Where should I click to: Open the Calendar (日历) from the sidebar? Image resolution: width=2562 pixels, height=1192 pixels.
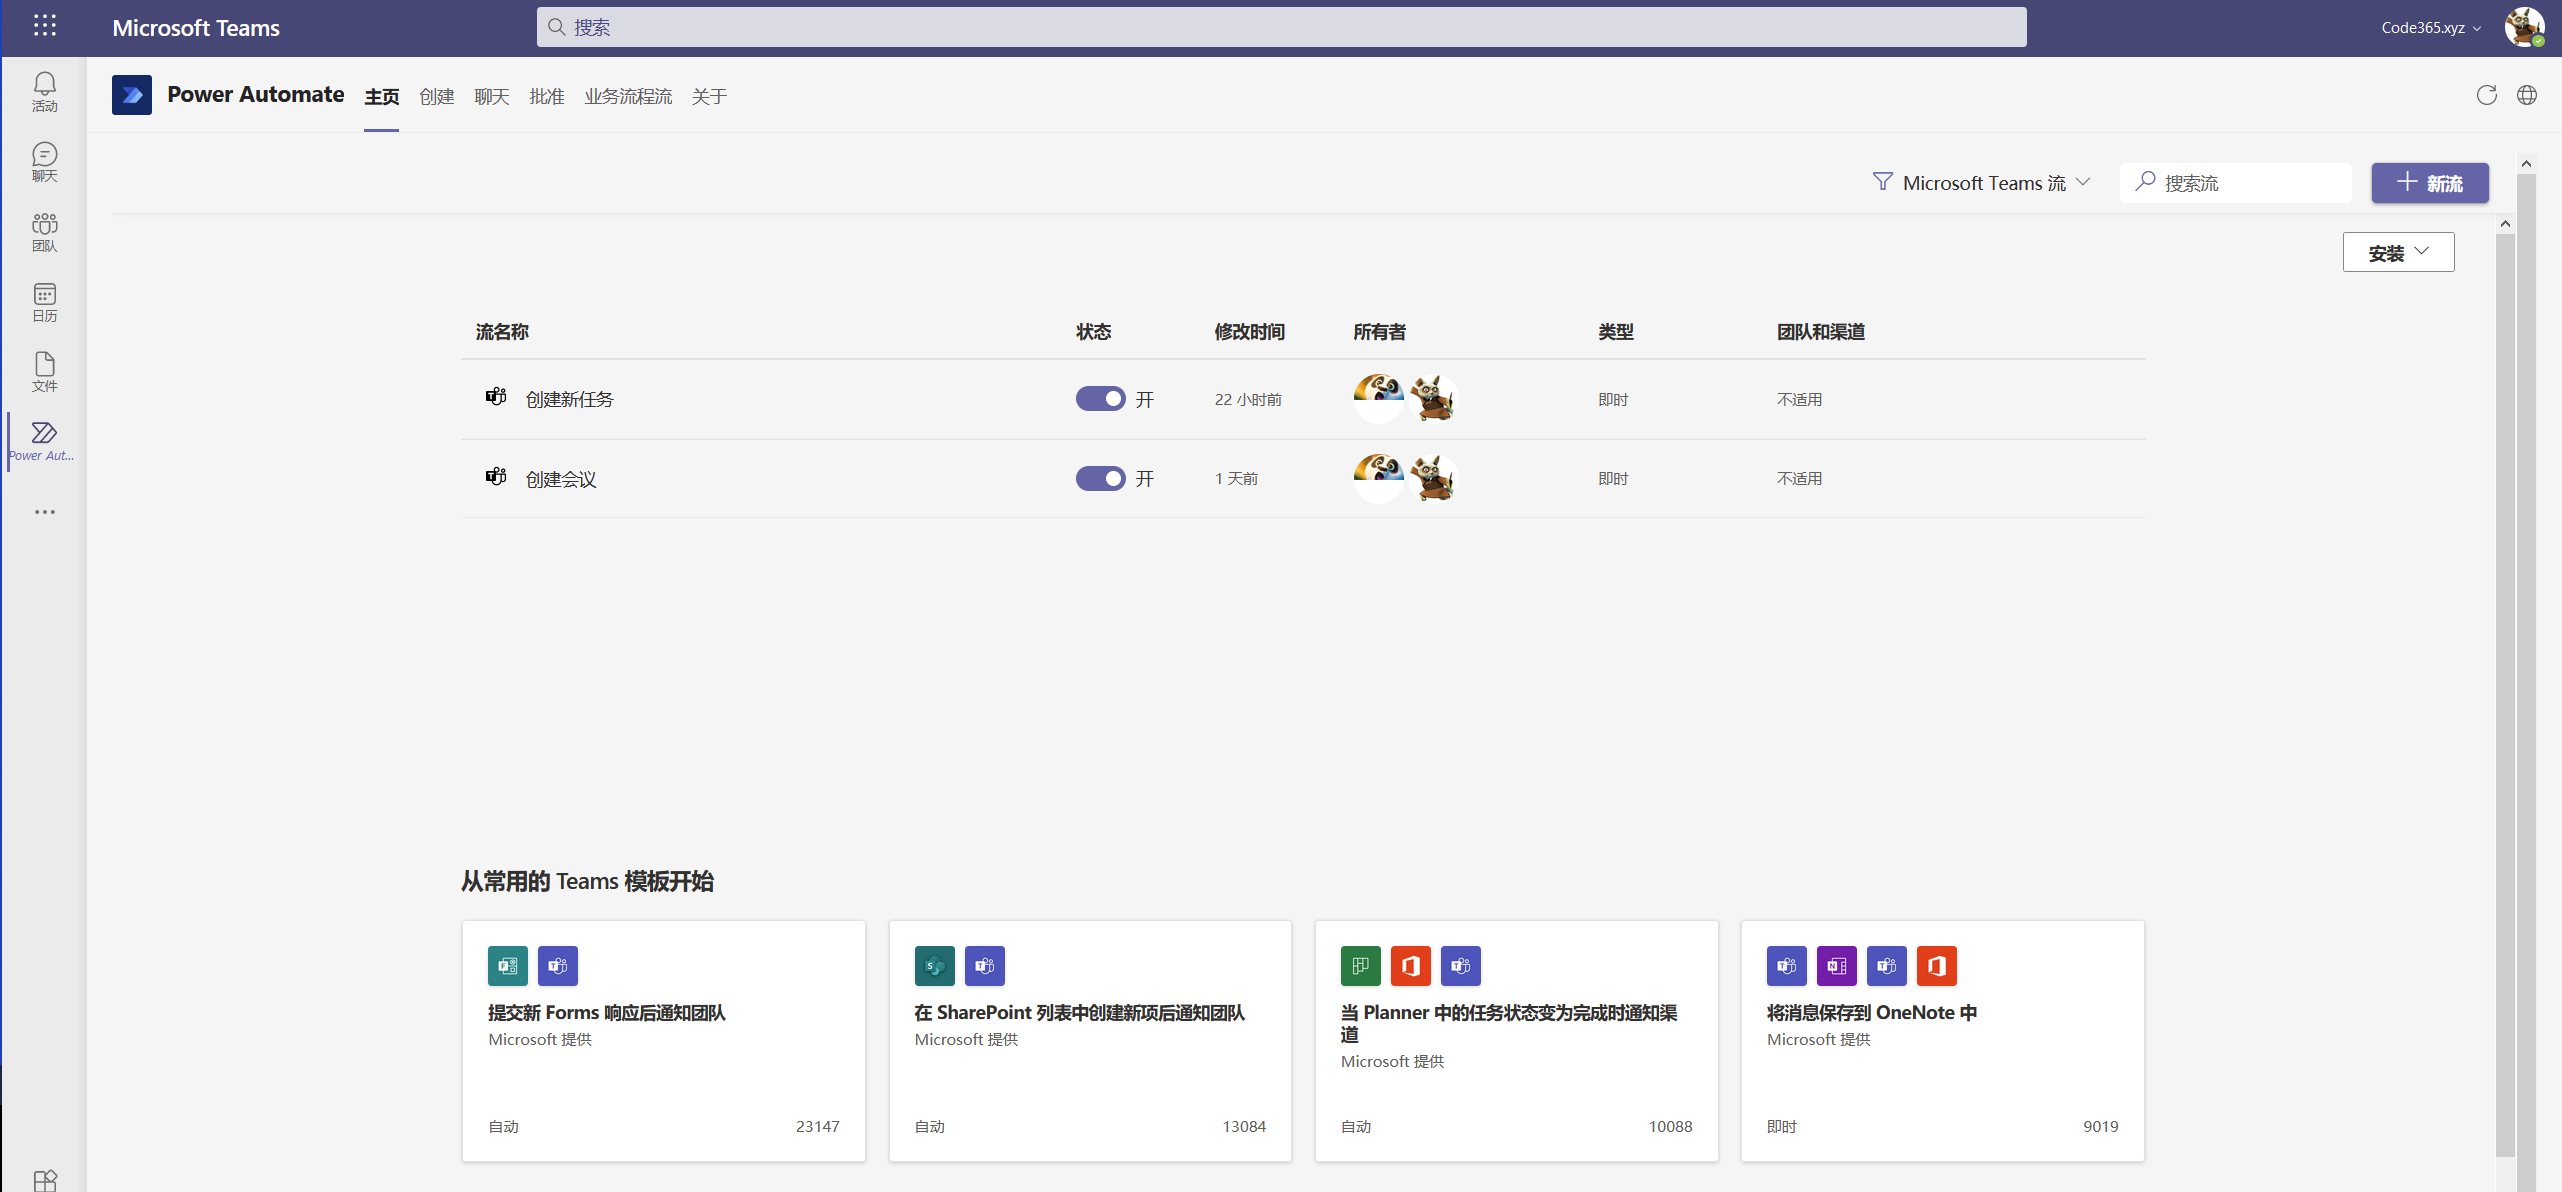pos(44,301)
